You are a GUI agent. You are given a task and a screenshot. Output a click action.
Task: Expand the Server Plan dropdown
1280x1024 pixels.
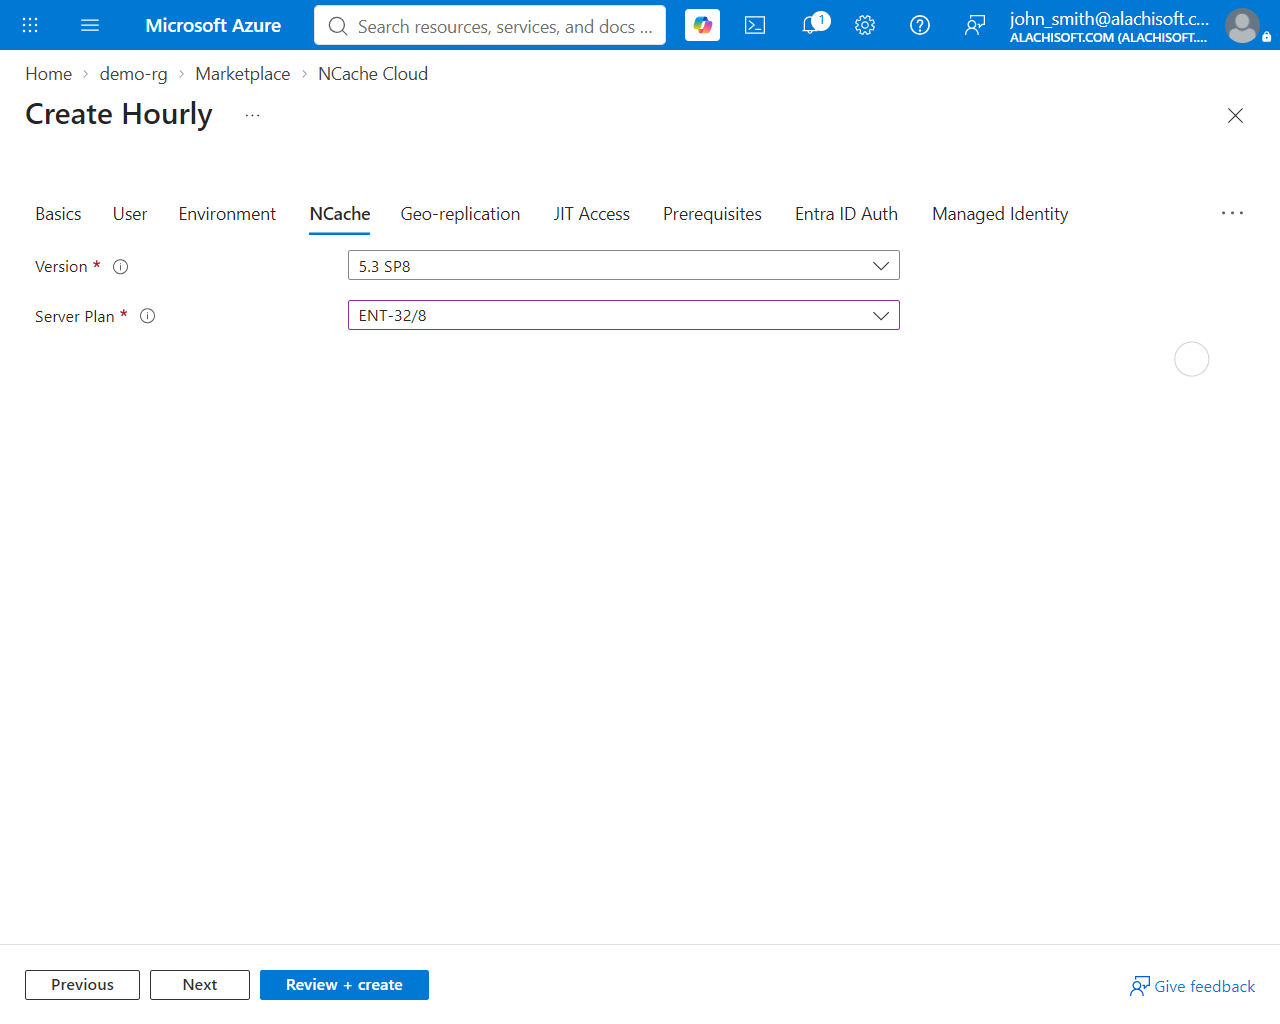pos(624,315)
